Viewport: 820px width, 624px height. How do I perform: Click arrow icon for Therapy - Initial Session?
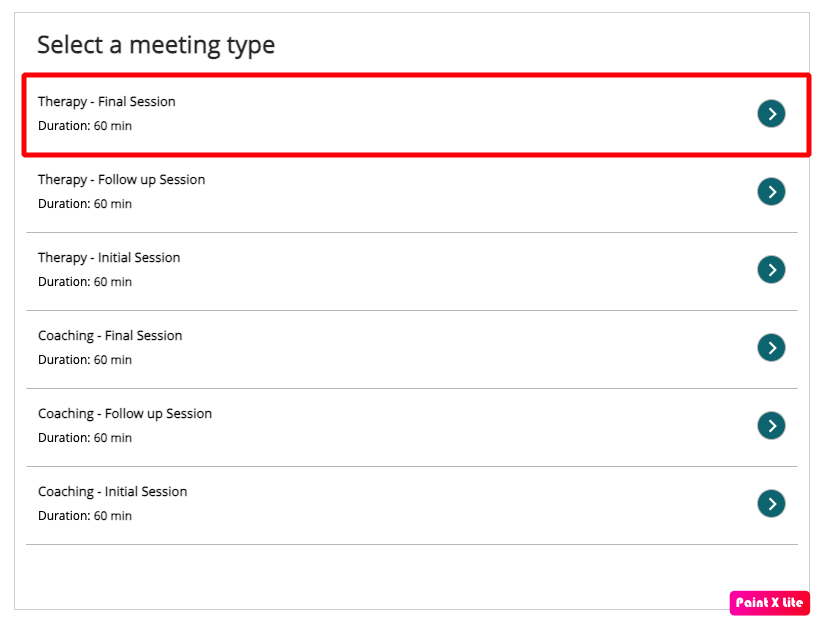[x=771, y=269]
